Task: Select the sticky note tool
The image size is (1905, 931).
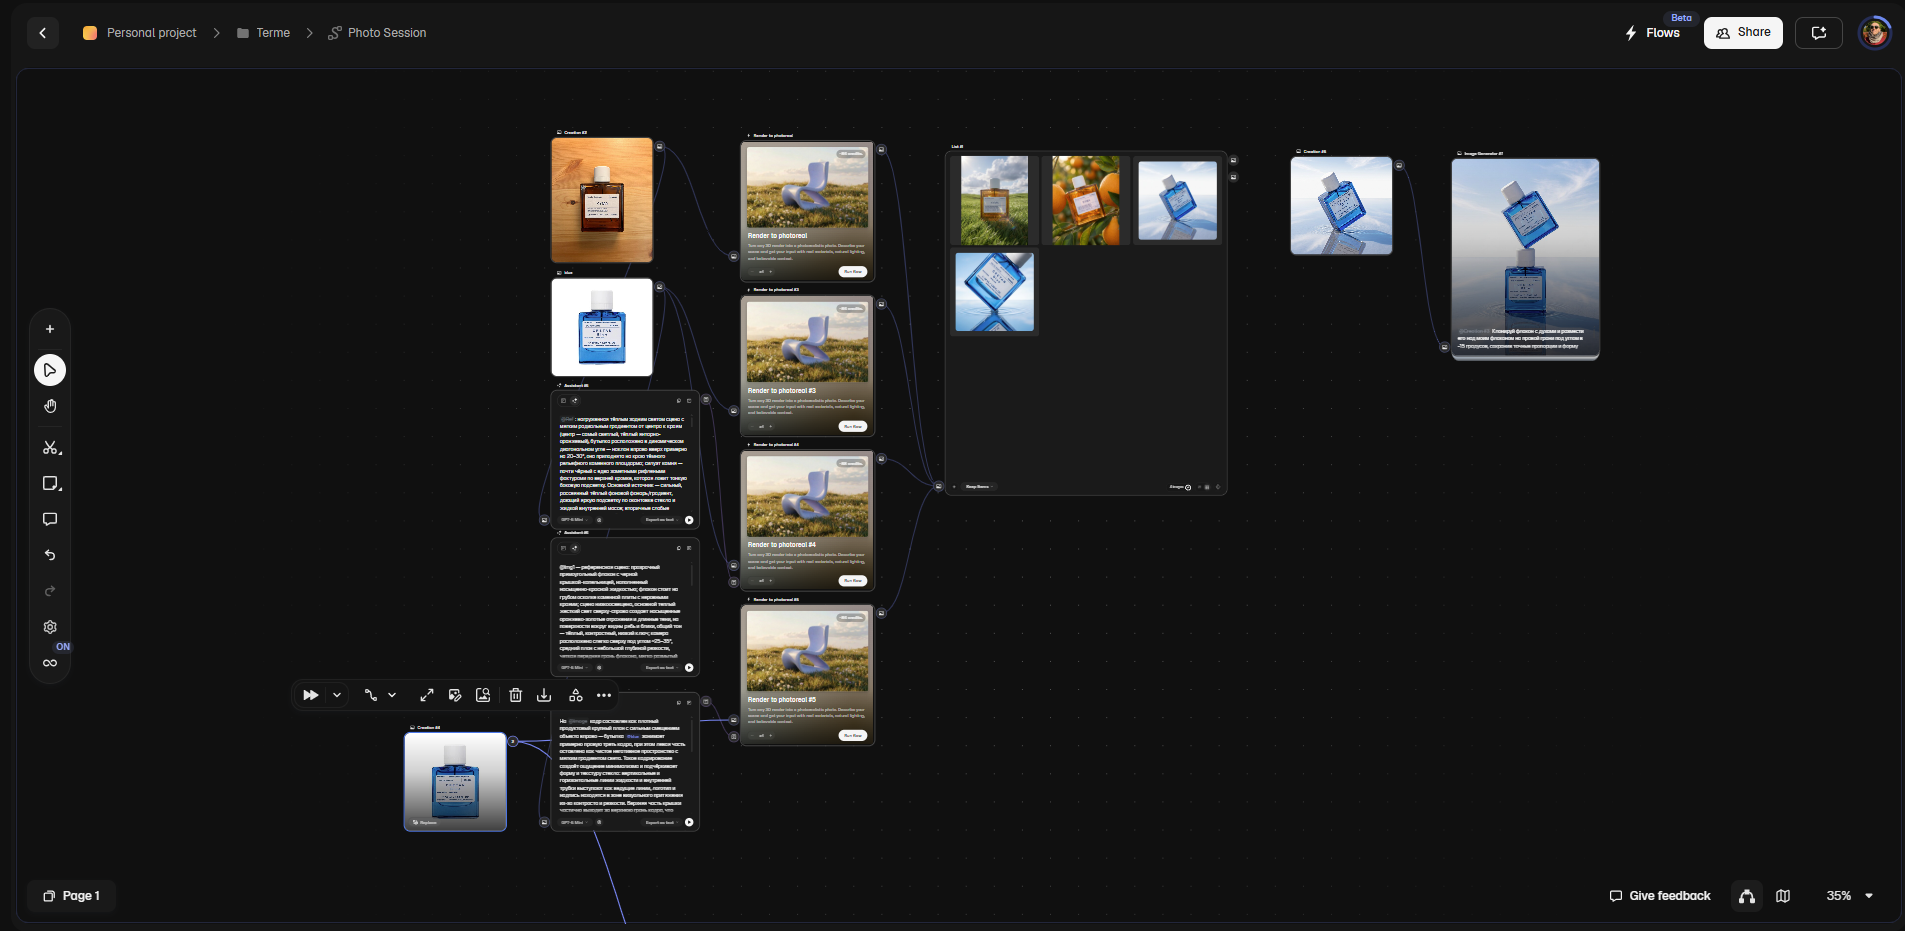Action: (x=51, y=484)
